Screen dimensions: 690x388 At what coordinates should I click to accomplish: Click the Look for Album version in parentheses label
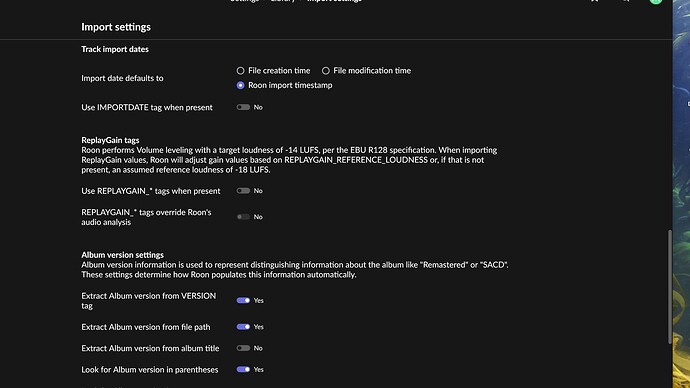[x=150, y=370]
